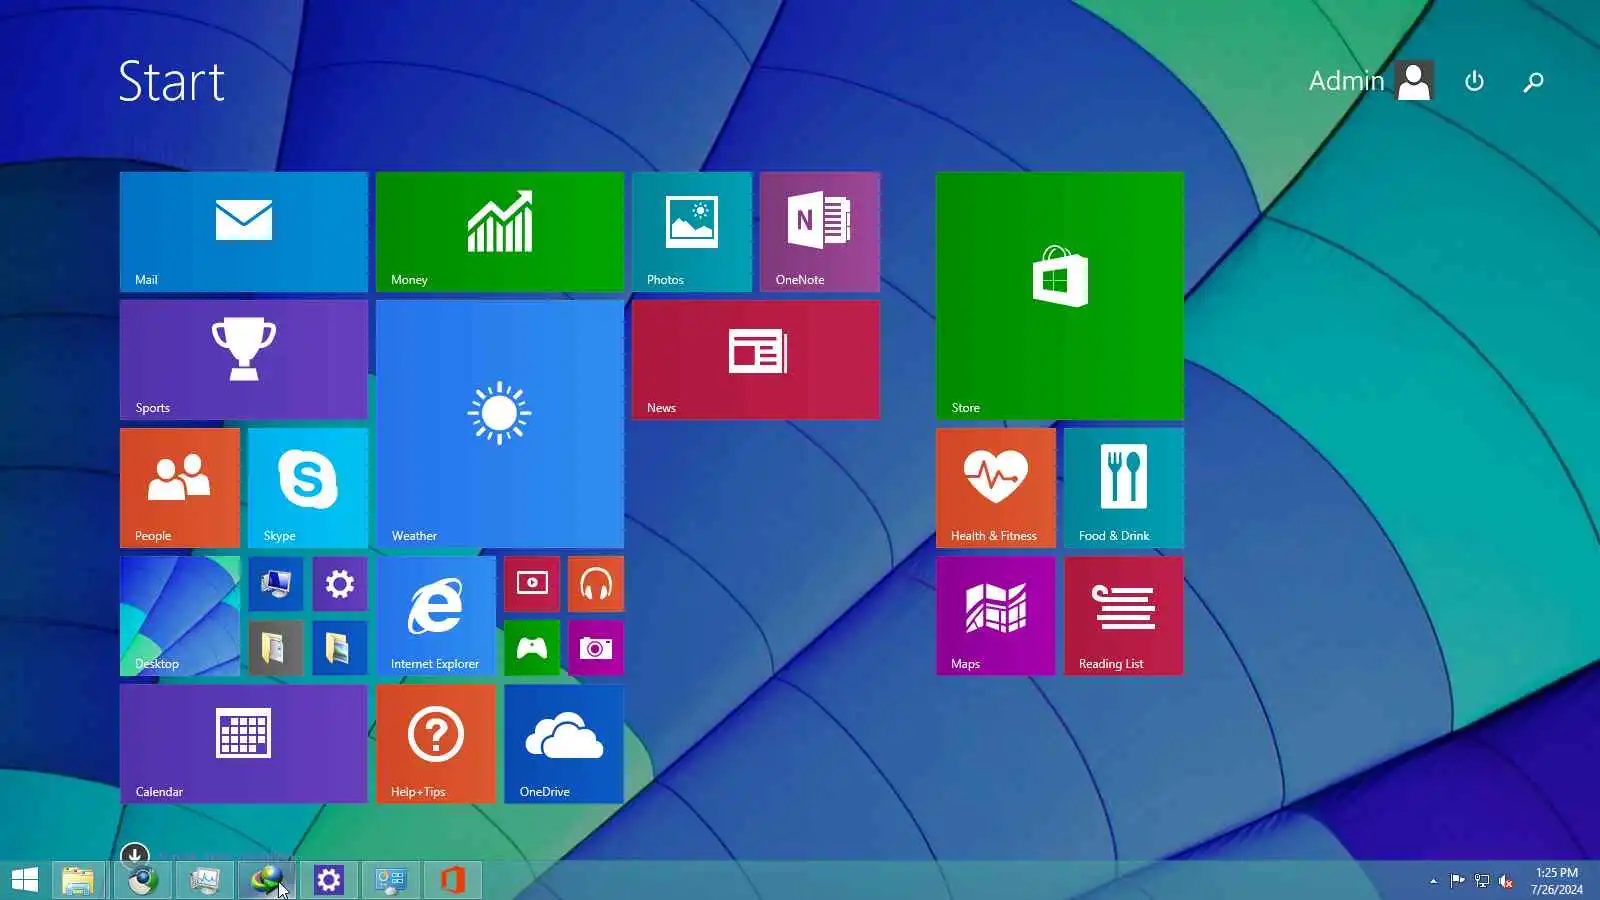Launch the People tile
Viewport: 1600px width, 900px height.
pos(180,488)
